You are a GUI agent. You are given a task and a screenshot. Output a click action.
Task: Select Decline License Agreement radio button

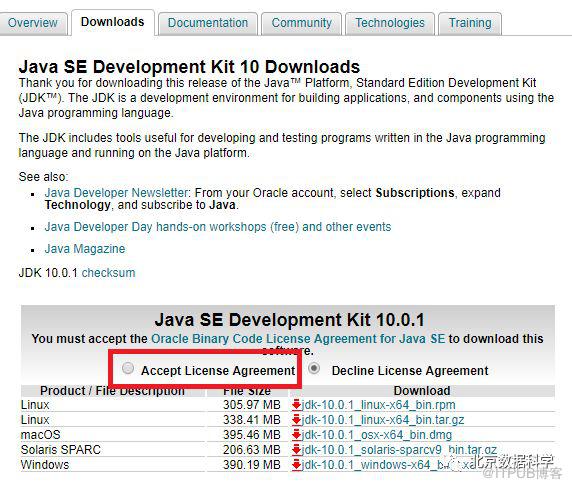(x=314, y=368)
